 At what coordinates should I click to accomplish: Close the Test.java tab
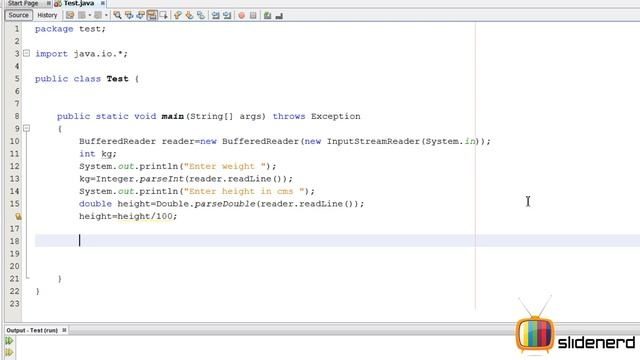click(102, 3)
